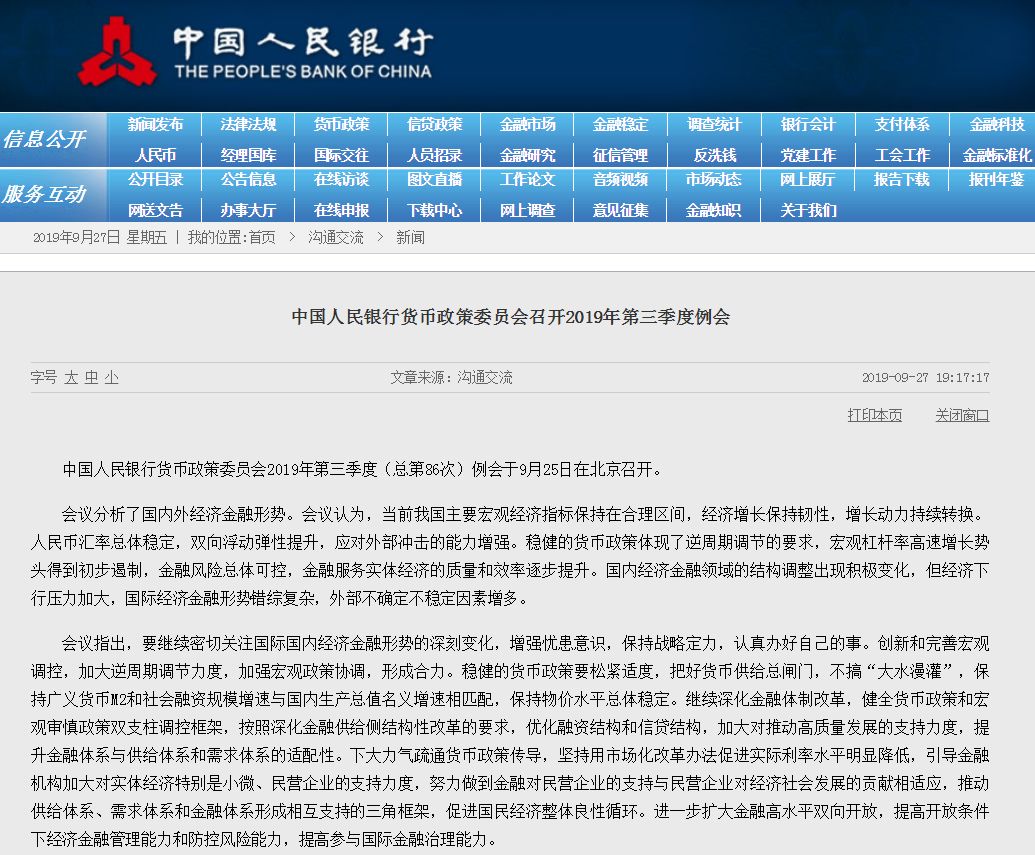Set font size to small (小)
This screenshot has height=855, width=1035.
point(111,378)
